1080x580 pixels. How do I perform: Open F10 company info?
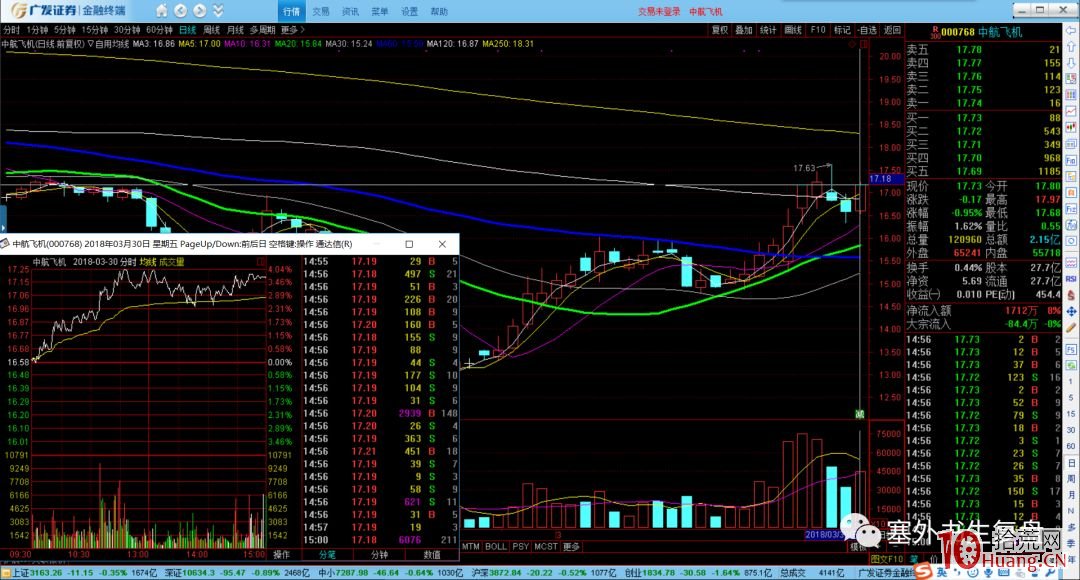coord(818,30)
